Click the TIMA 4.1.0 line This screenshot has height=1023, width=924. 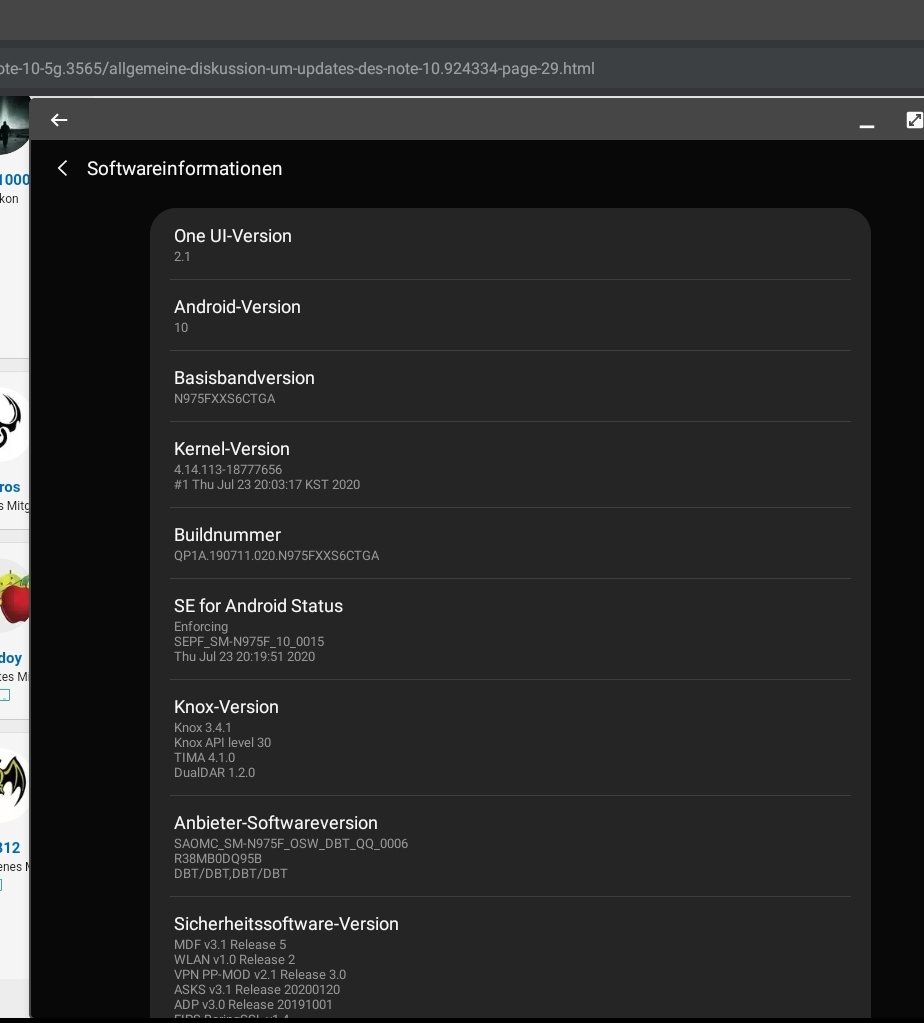click(x=204, y=757)
